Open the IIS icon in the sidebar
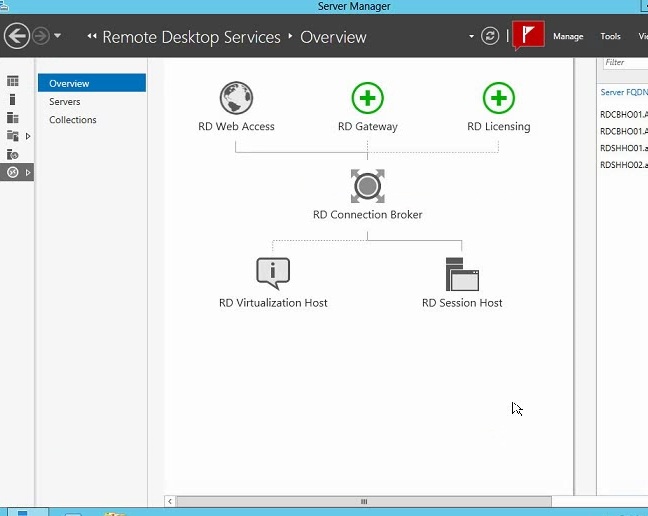This screenshot has height=516, width=648. point(12,154)
